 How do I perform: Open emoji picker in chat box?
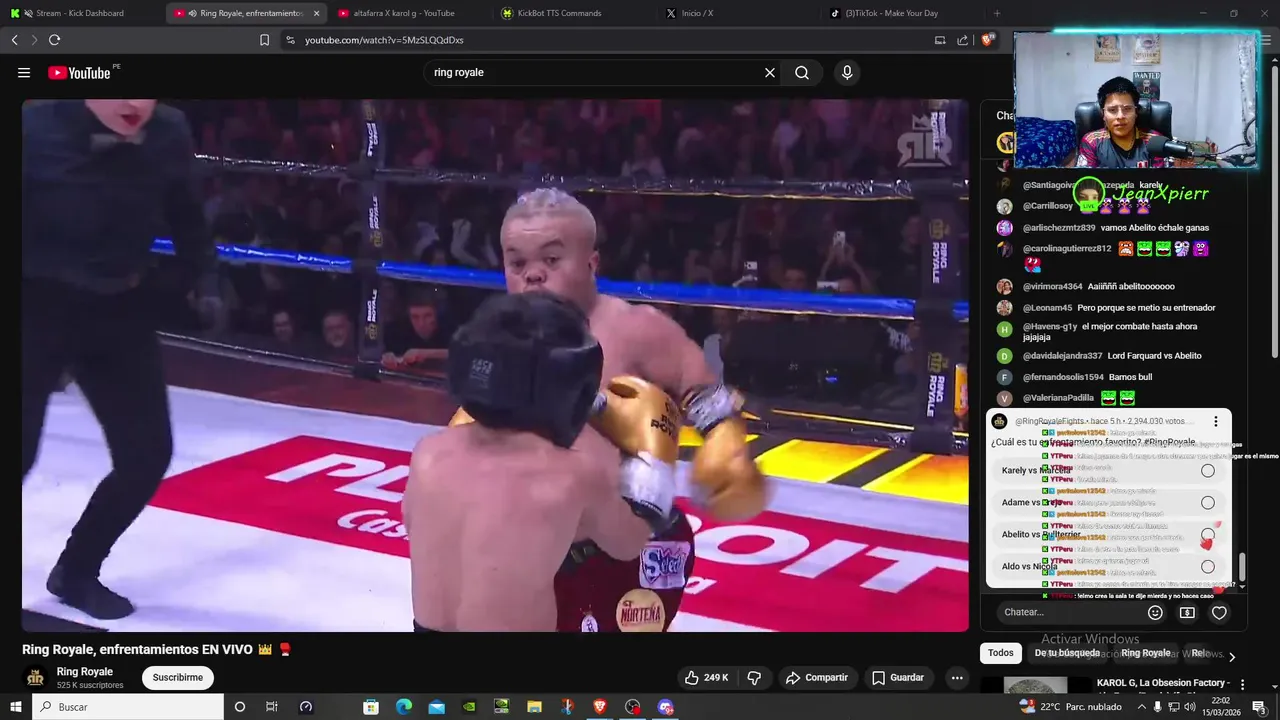click(1155, 612)
